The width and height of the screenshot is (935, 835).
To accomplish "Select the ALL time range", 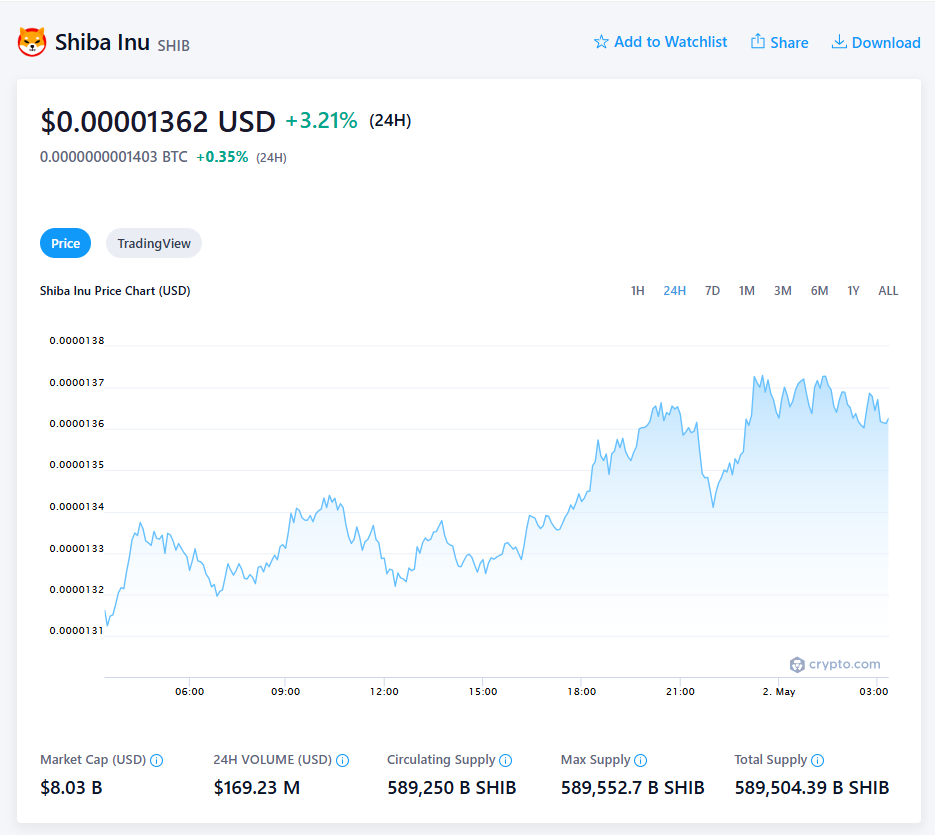I will (888, 291).
